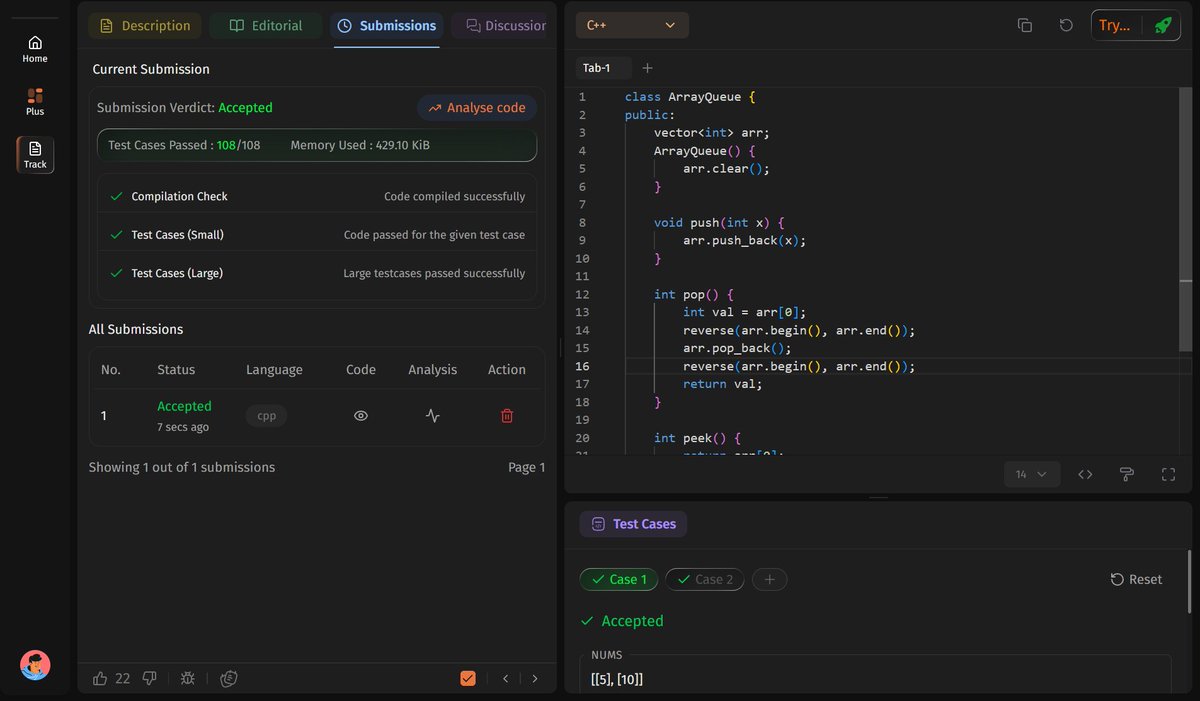Screen dimensions: 1200x701
Task: Click the Analyse code button
Action: pyautogui.click(x=477, y=107)
